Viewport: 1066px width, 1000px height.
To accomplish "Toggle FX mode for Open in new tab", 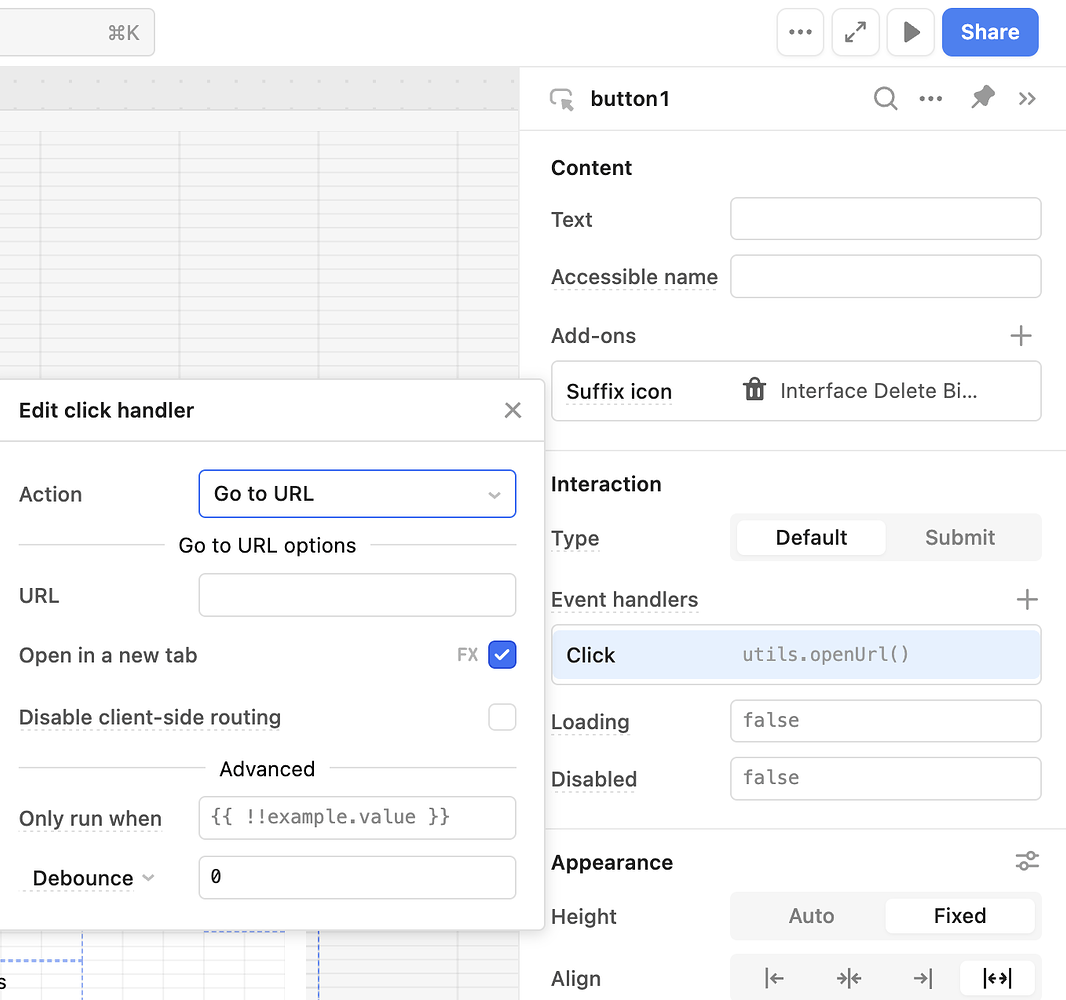I will [467, 655].
